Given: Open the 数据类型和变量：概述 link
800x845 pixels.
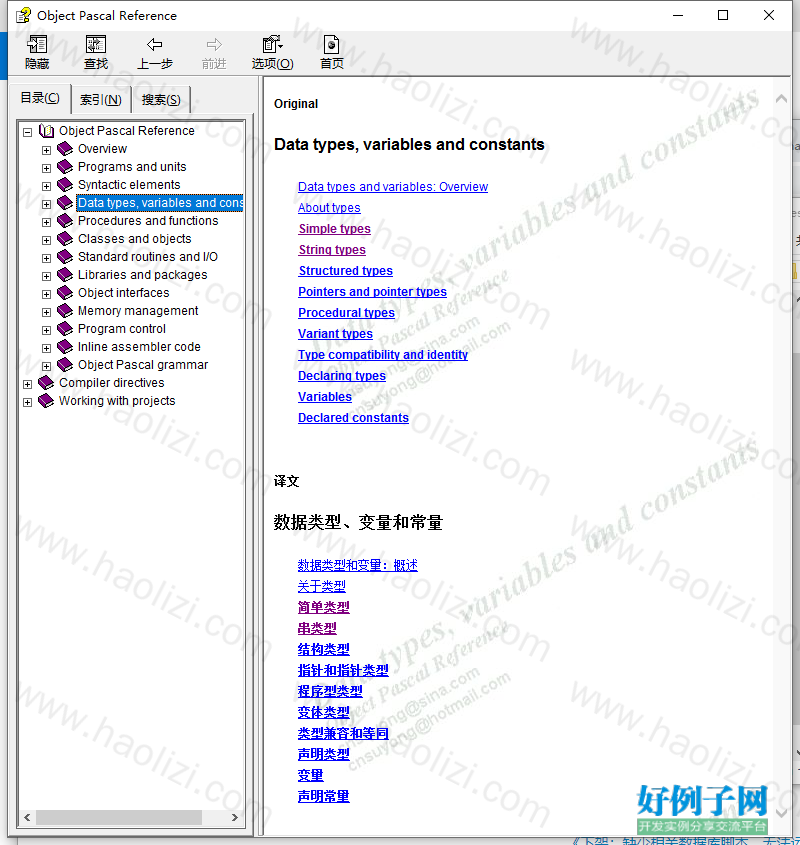Looking at the screenshot, I should 357,565.
